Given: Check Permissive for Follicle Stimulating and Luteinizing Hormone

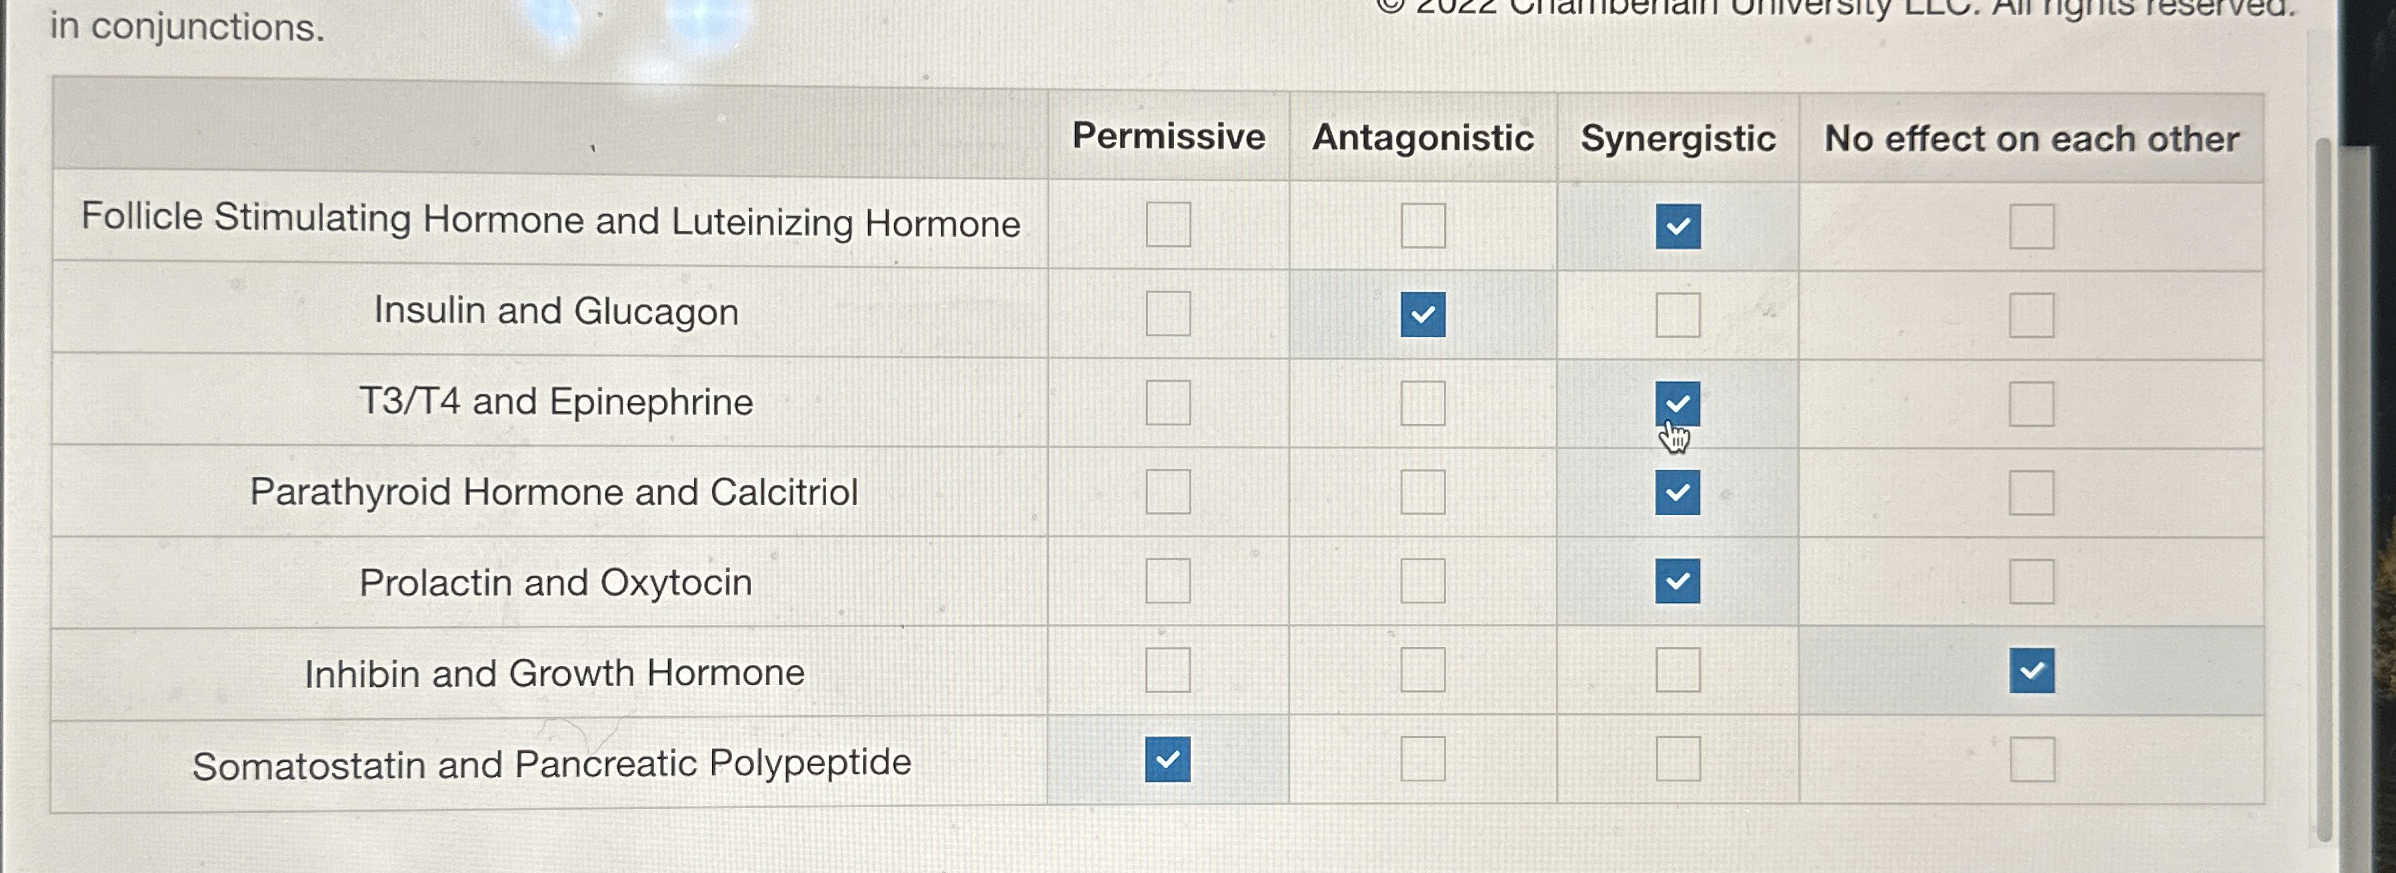Looking at the screenshot, I should coord(1168,224).
